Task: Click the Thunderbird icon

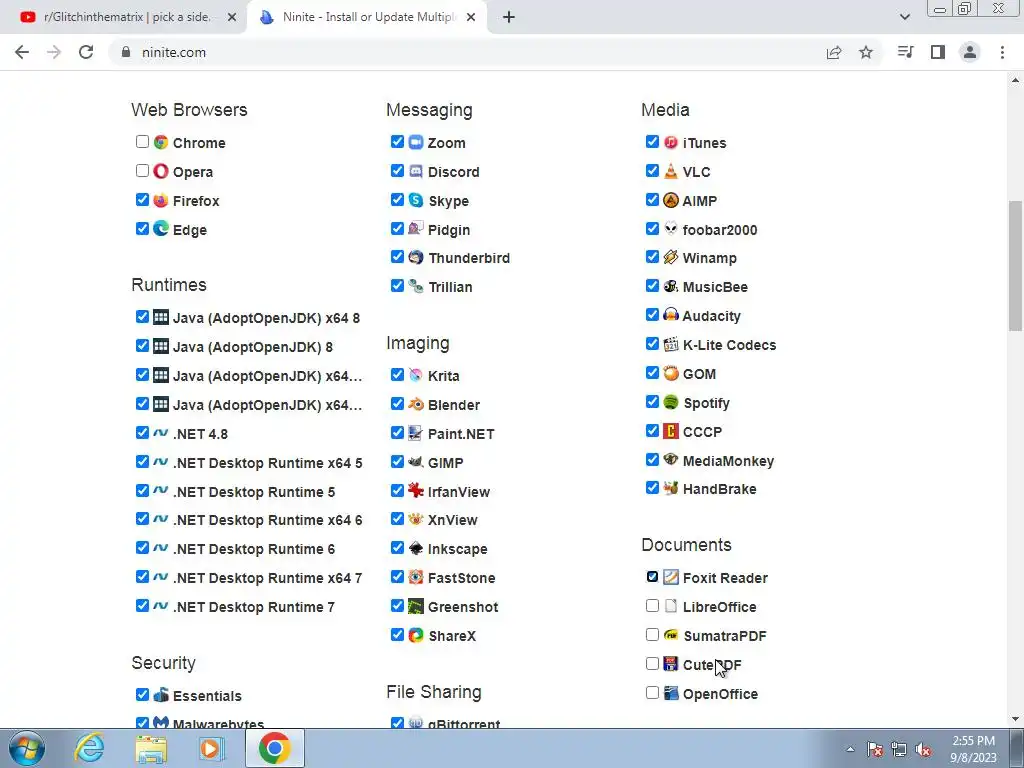Action: [x=416, y=257]
